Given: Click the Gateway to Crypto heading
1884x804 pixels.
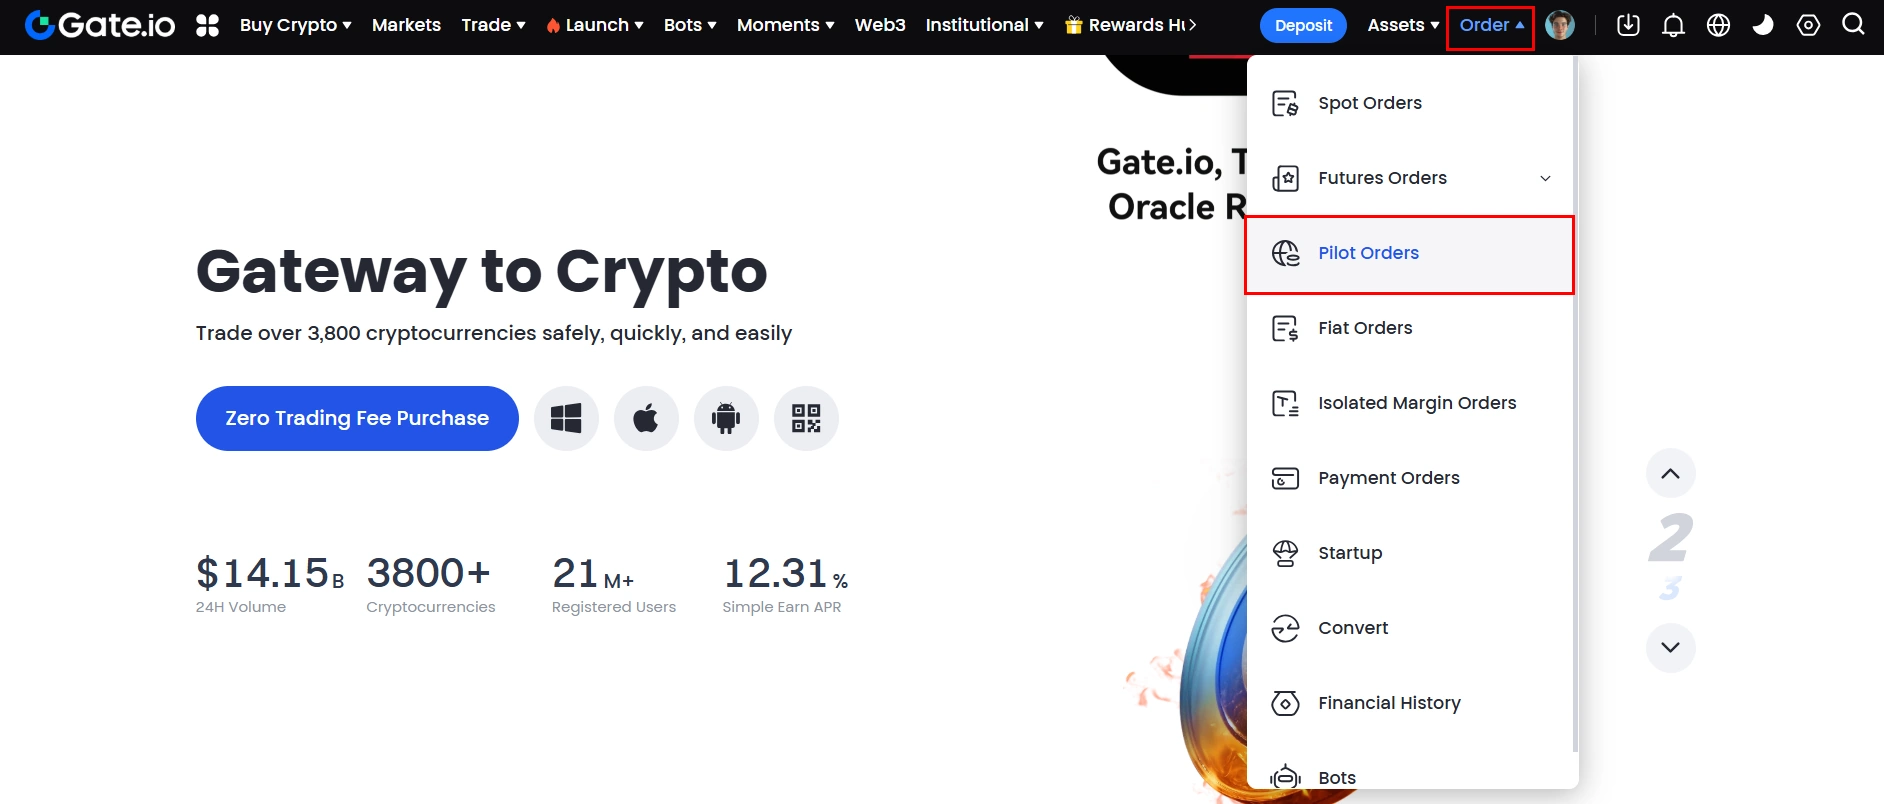Looking at the screenshot, I should coord(481,271).
